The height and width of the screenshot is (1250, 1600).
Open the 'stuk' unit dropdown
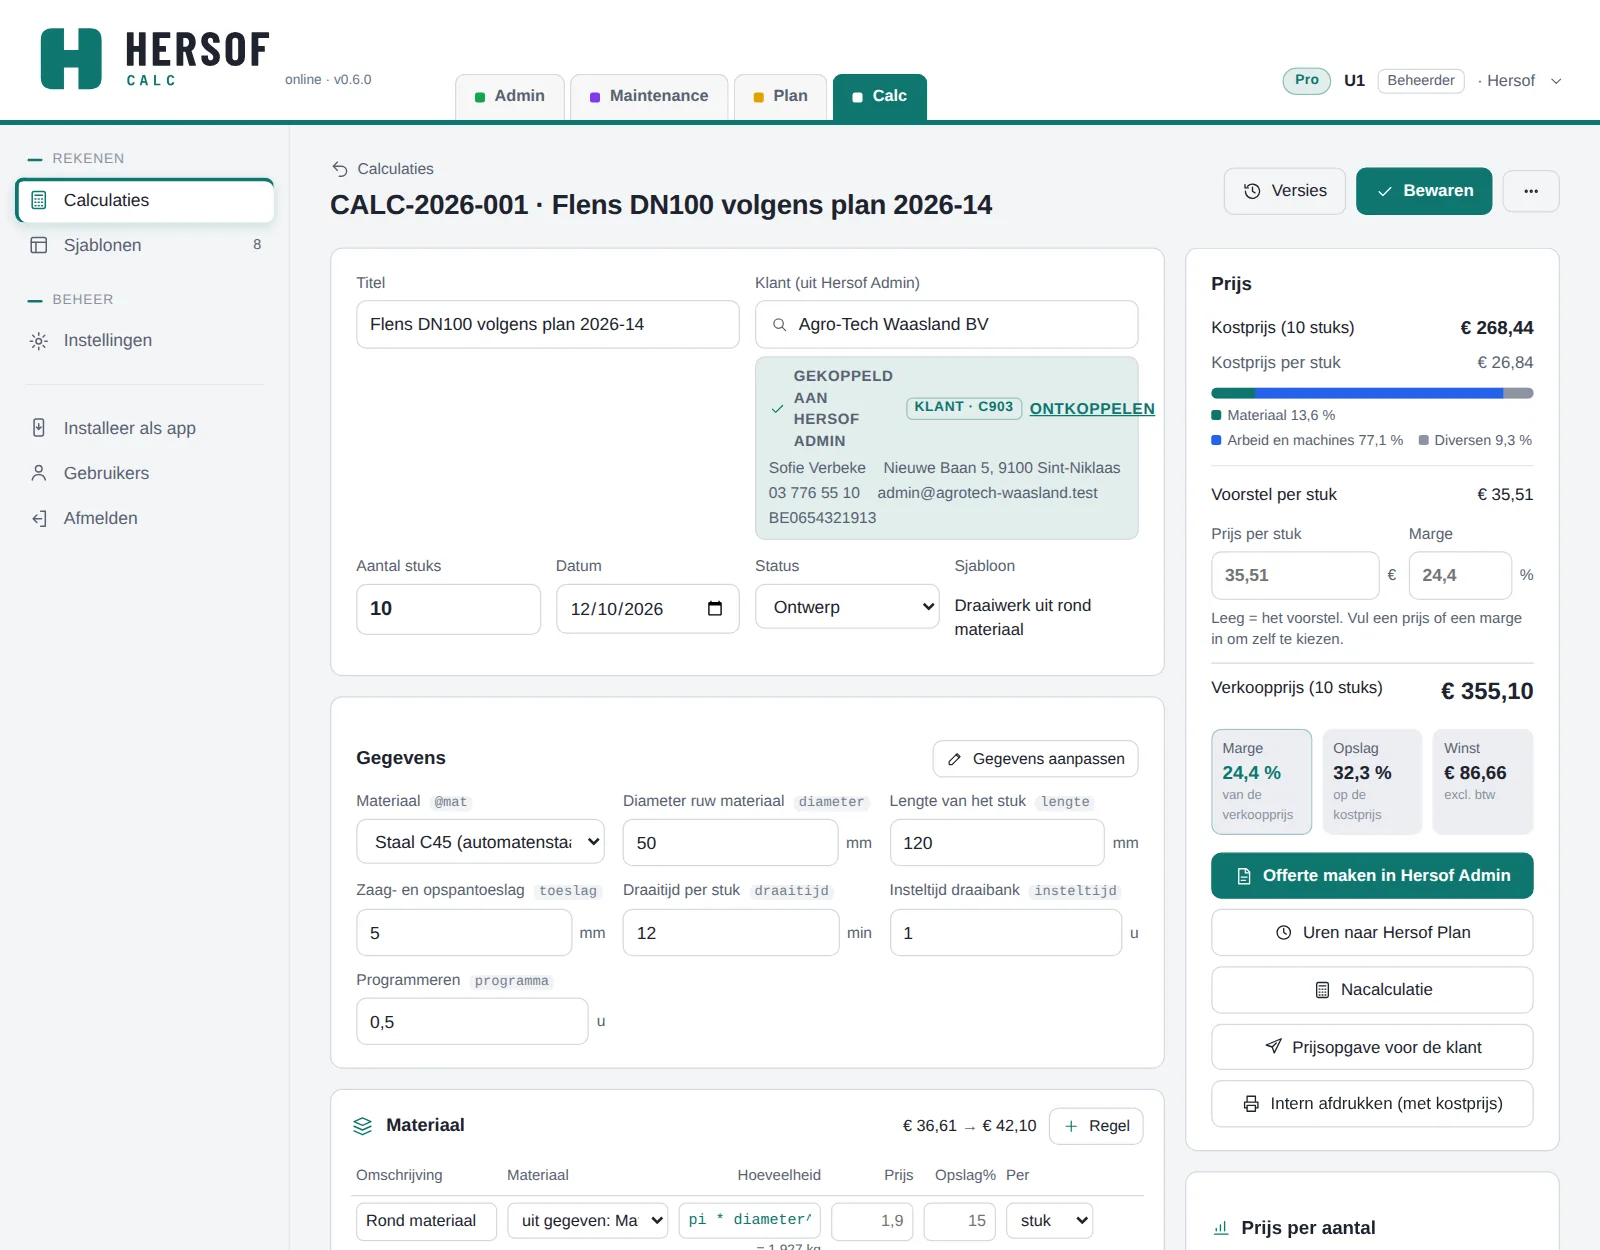pyautogui.click(x=1050, y=1221)
